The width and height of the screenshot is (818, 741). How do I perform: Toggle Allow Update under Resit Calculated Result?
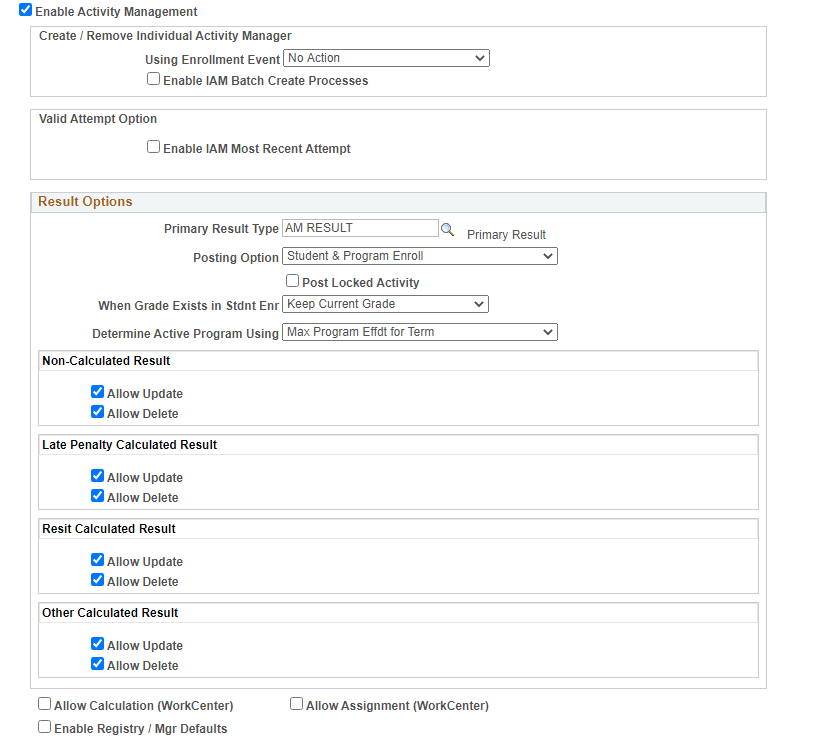[98, 560]
